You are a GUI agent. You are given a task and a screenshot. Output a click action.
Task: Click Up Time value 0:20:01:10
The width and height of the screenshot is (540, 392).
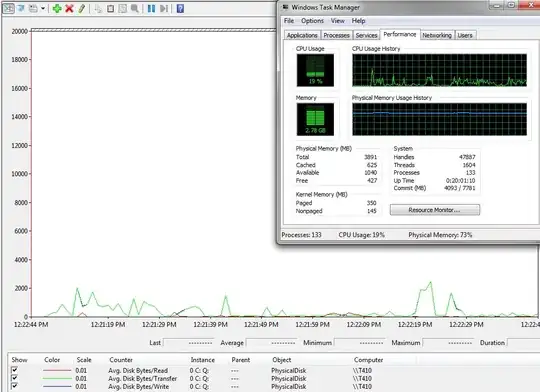[460, 180]
